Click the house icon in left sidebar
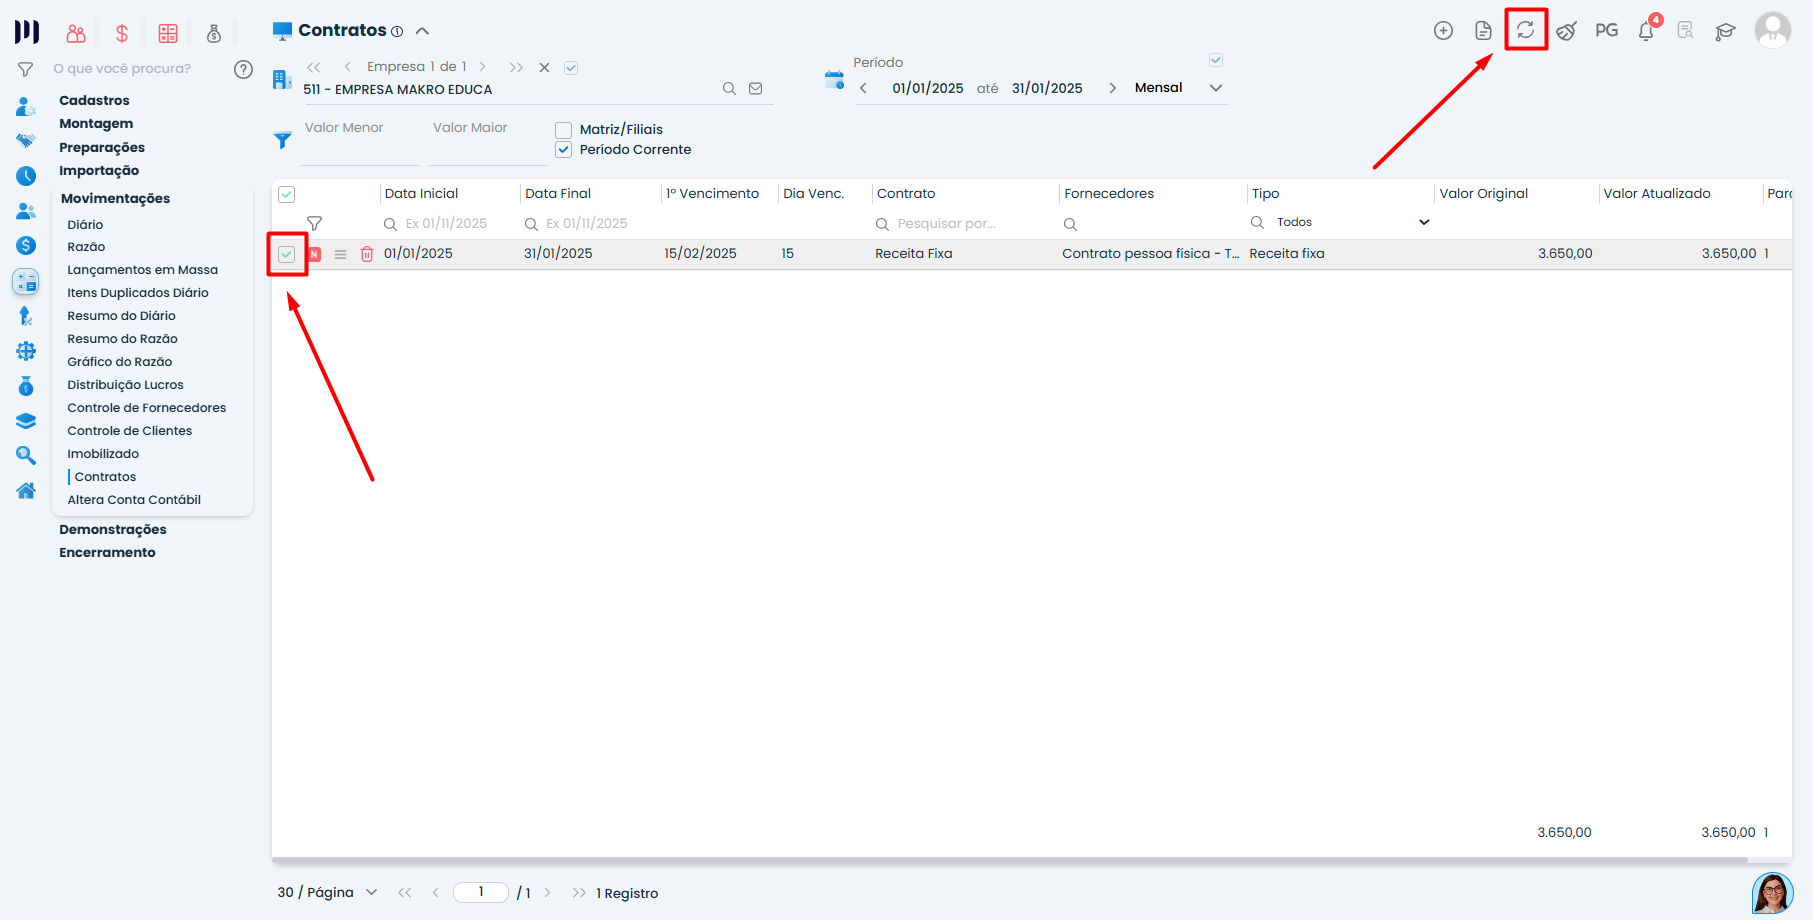This screenshot has width=1813, height=920. click(26, 491)
